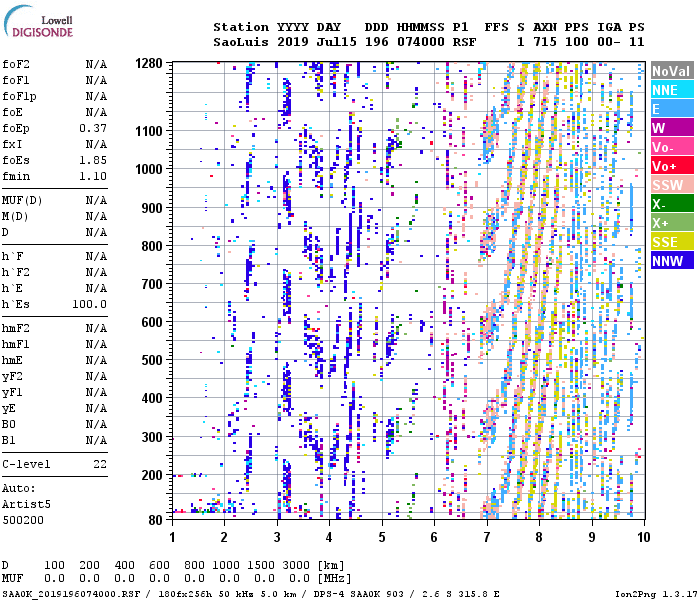Select the SSE yellow legend swatch

(672, 242)
